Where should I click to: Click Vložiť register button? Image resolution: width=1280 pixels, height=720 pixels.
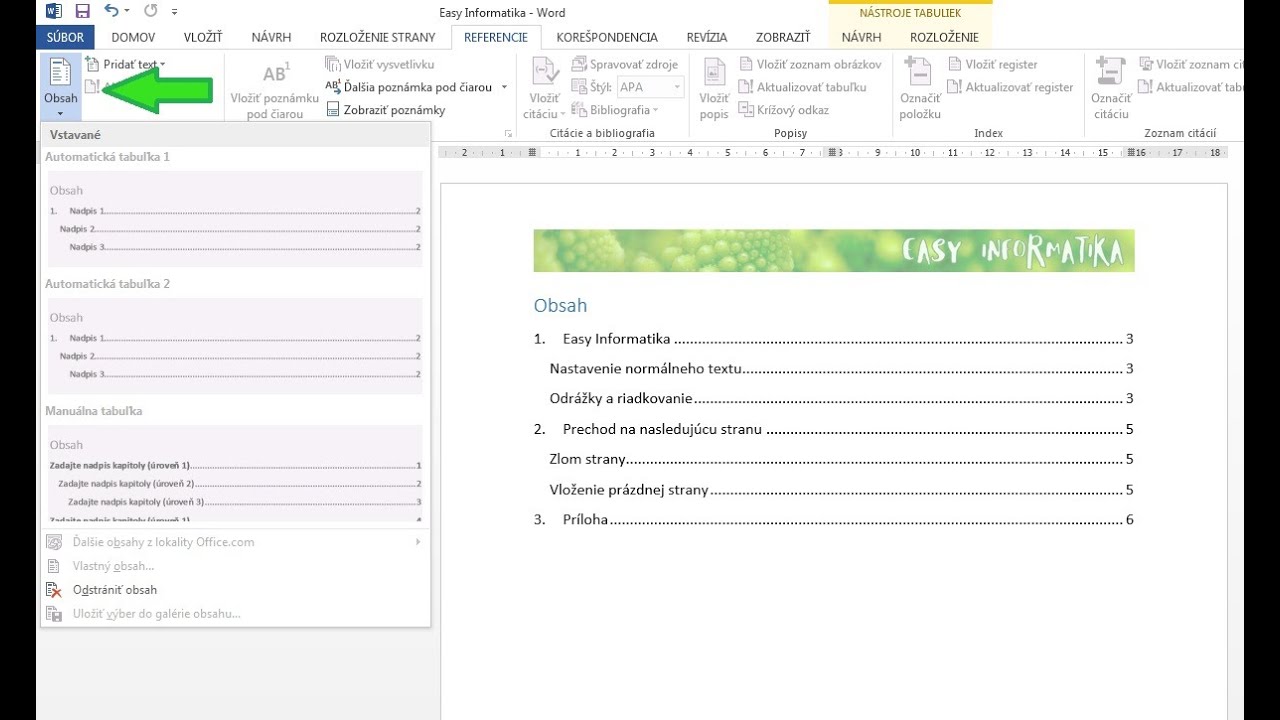(993, 64)
